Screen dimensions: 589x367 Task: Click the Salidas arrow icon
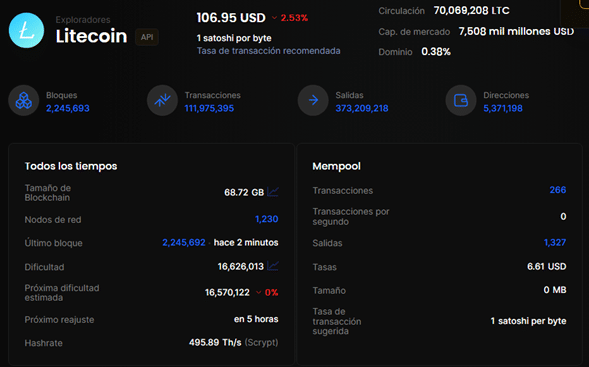click(x=313, y=100)
